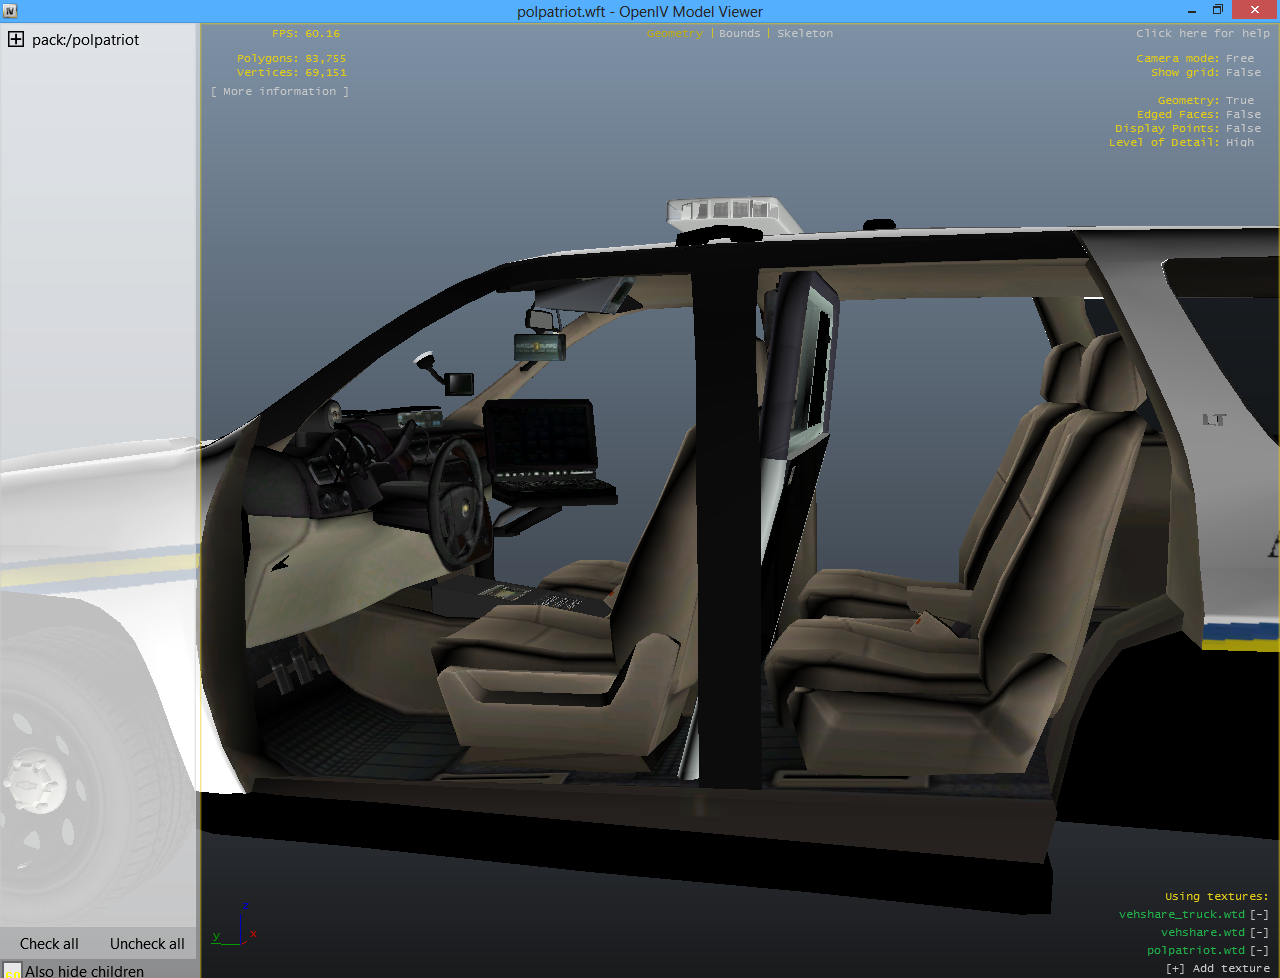Click the OpenIV app icon in title bar
The image size is (1280, 978).
coord(10,11)
